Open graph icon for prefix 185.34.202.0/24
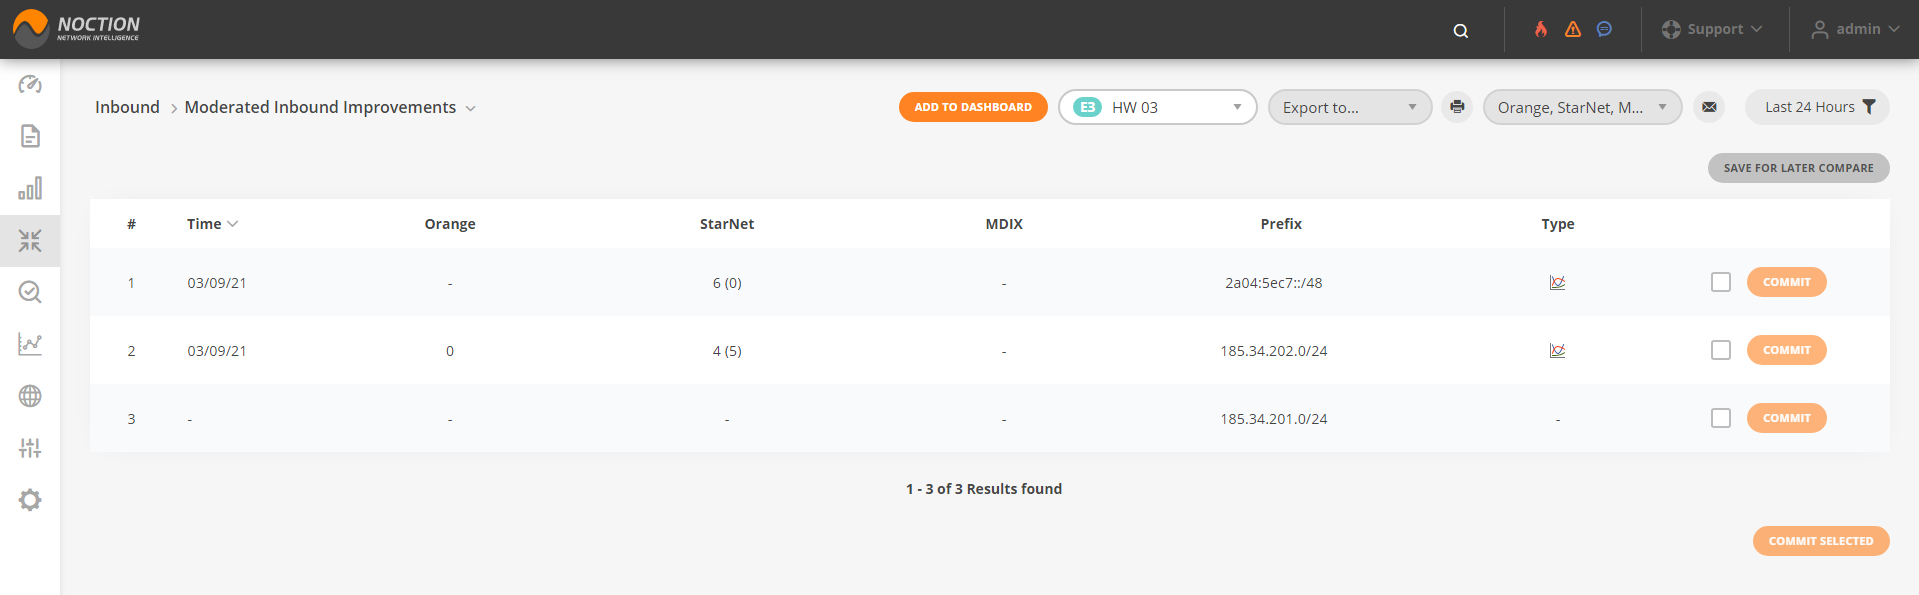Viewport: 1919px width, 595px height. 1557,351
